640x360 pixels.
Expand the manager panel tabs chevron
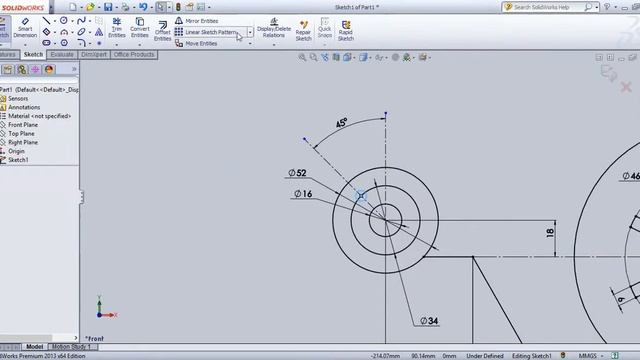(x=74, y=69)
